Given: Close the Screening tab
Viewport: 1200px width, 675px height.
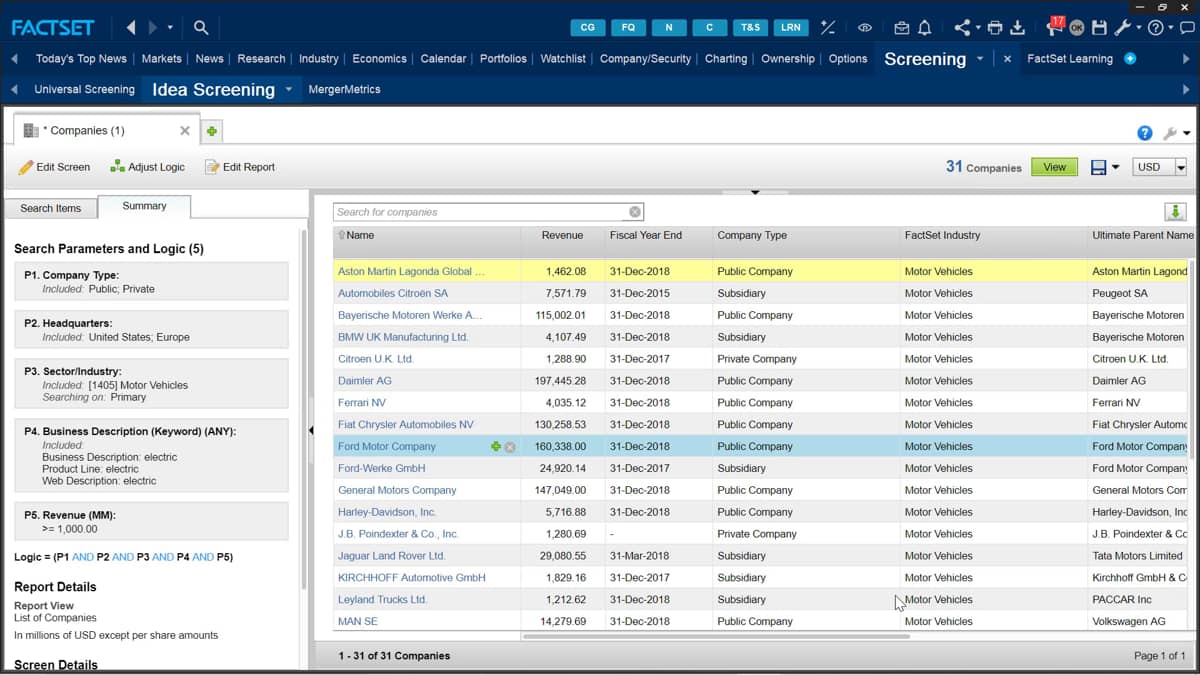Looking at the screenshot, I should [1007, 59].
